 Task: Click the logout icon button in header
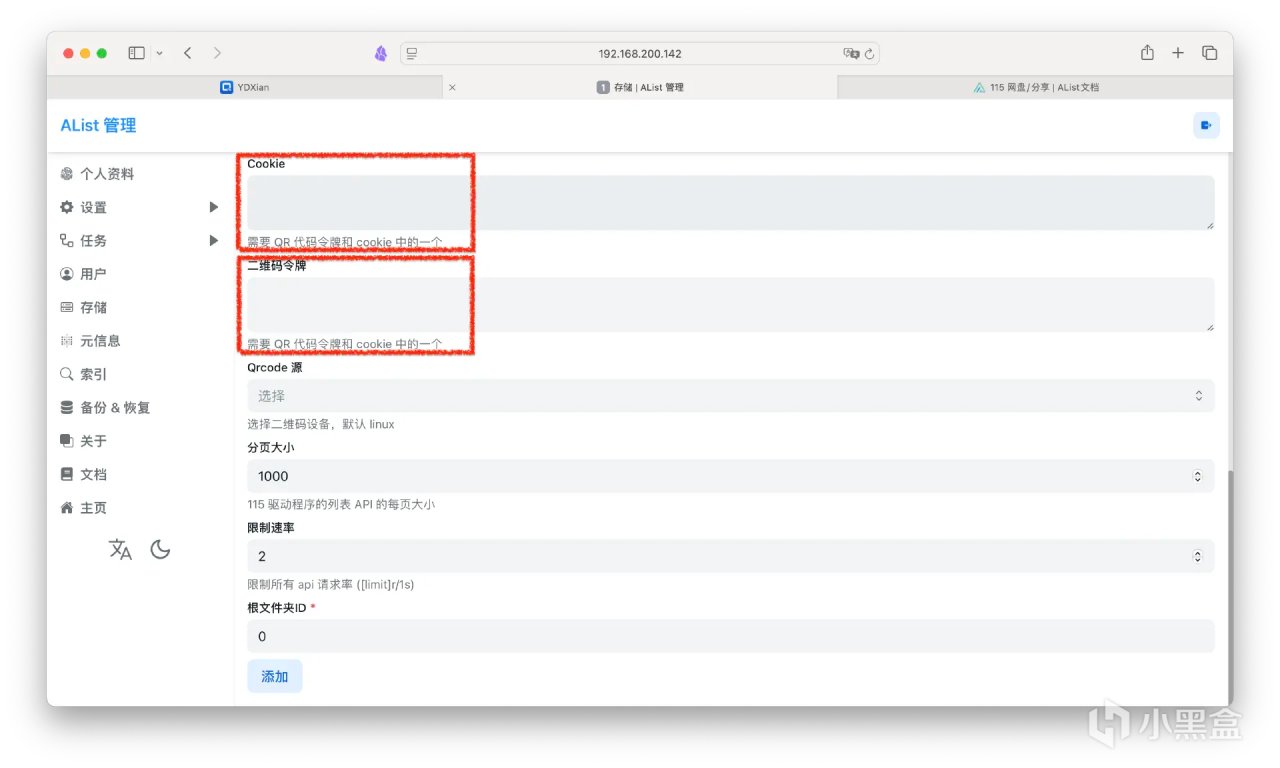(x=1206, y=125)
